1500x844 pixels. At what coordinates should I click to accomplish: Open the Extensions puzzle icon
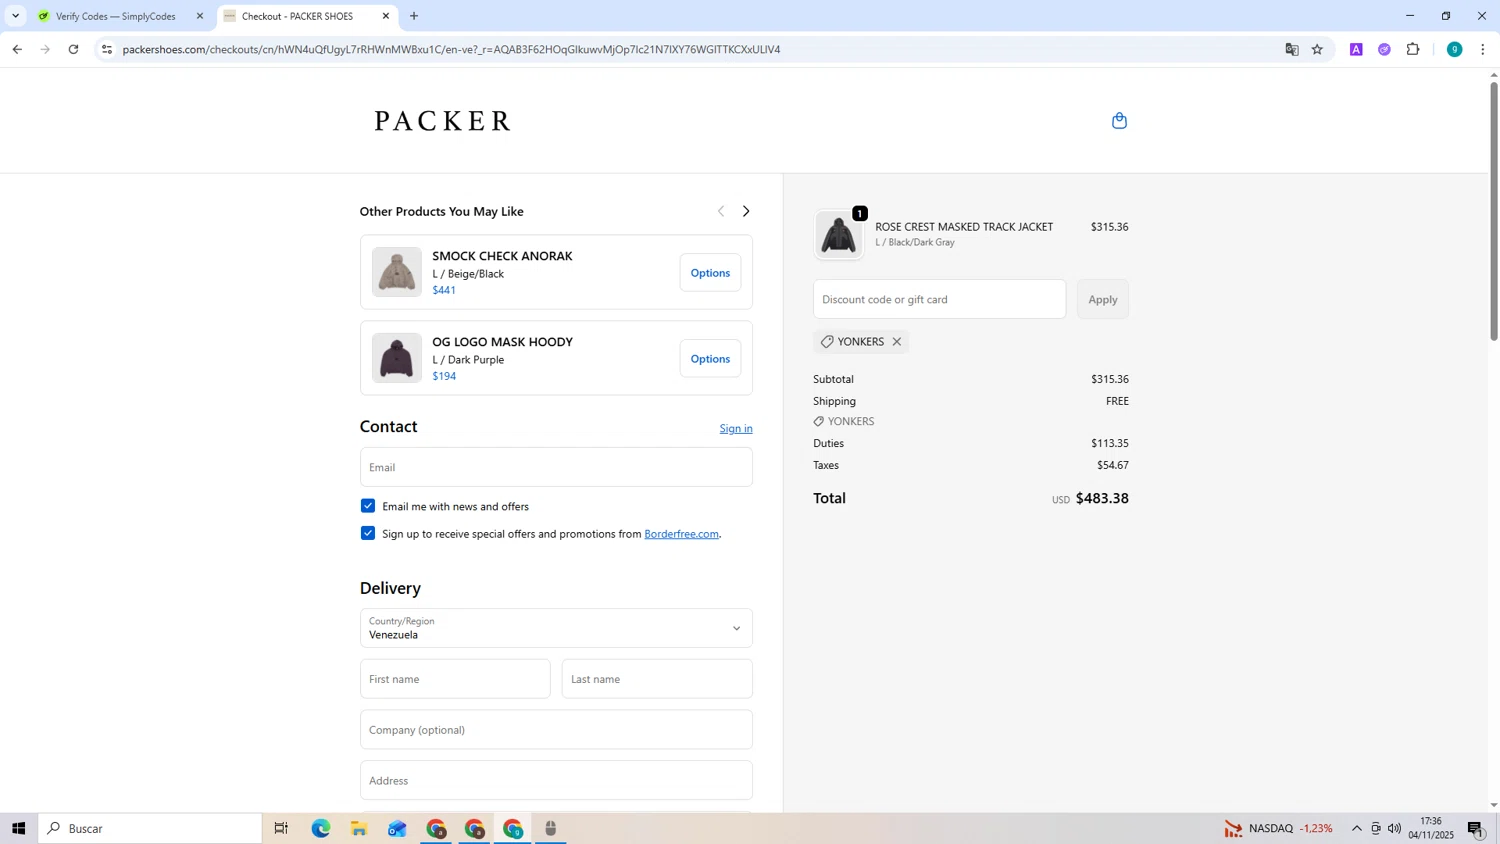pos(1413,49)
